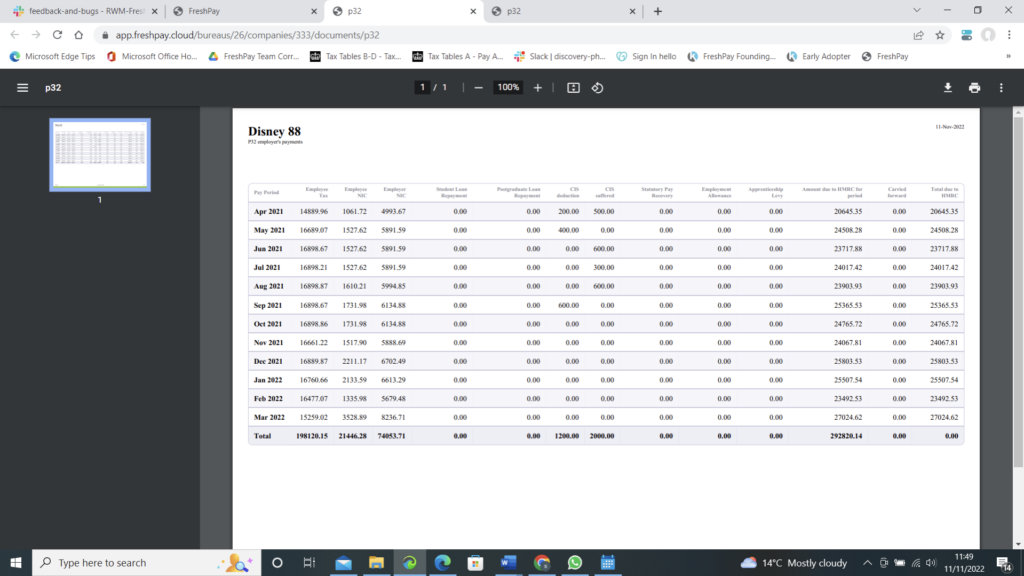
Task: Reload the current page
Action: pyautogui.click(x=57, y=35)
